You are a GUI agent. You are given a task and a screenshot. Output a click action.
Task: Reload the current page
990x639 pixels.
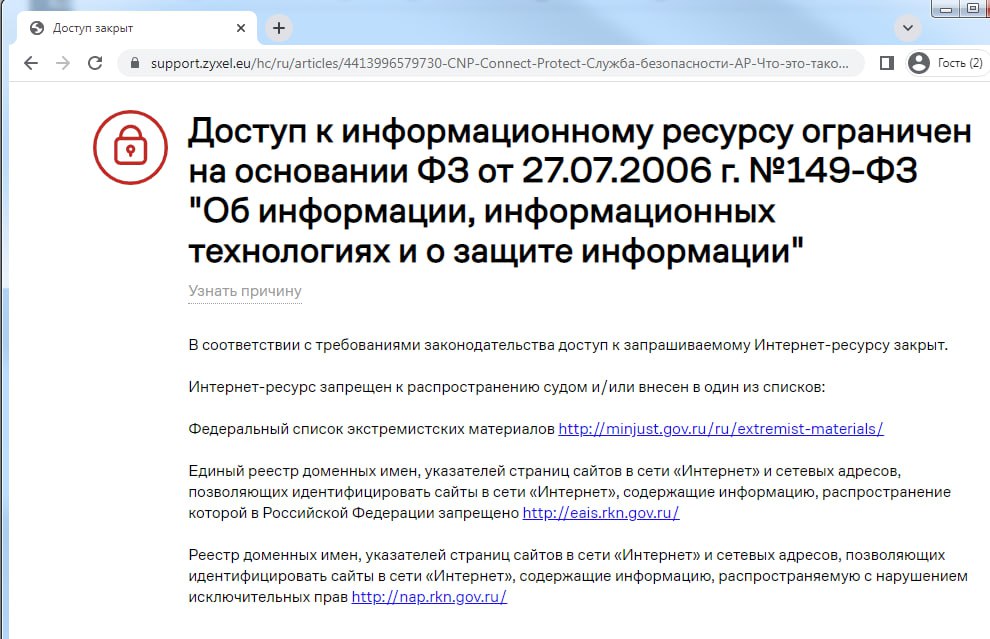(95, 63)
